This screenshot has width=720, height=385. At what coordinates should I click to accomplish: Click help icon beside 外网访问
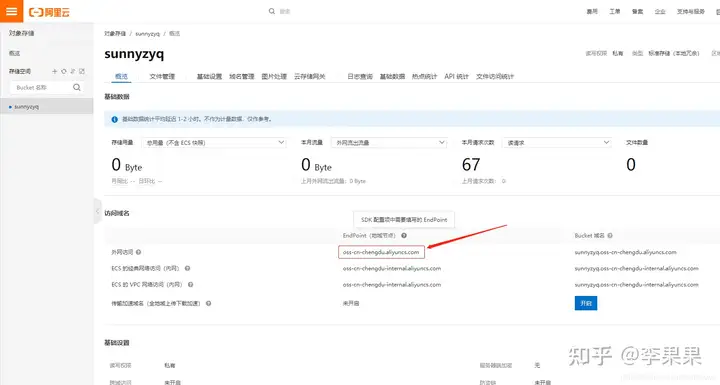click(138, 252)
